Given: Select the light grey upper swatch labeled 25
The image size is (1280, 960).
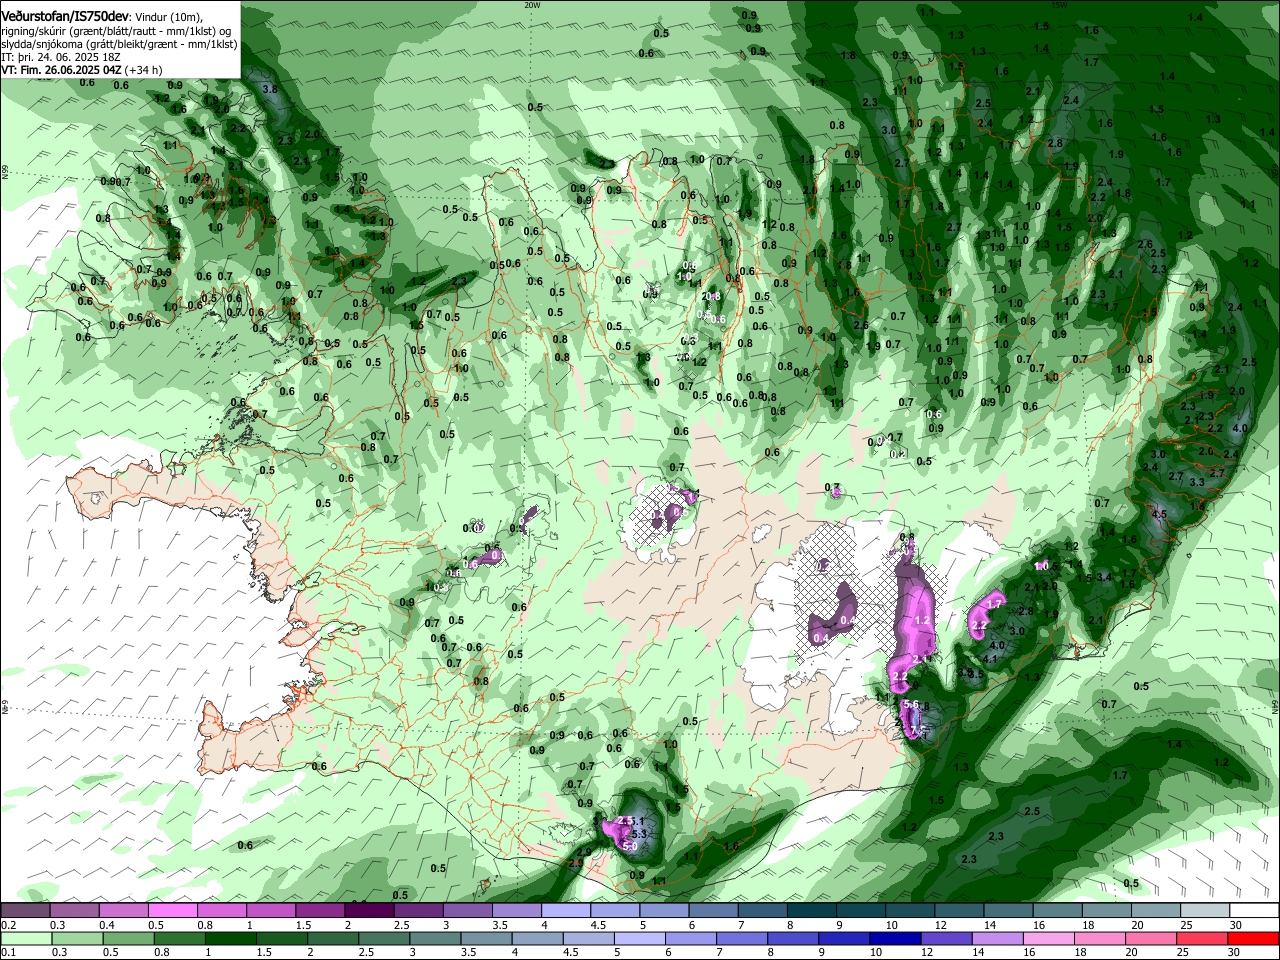Looking at the screenshot, I should coord(1205,910).
